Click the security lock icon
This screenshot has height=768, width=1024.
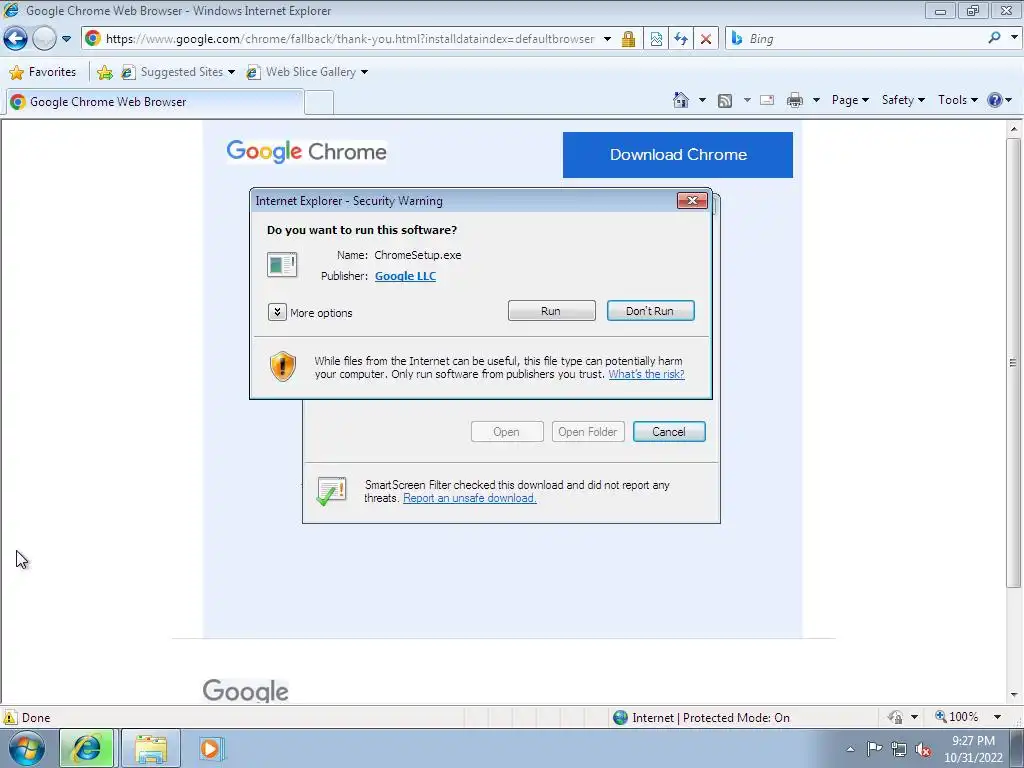pos(628,39)
